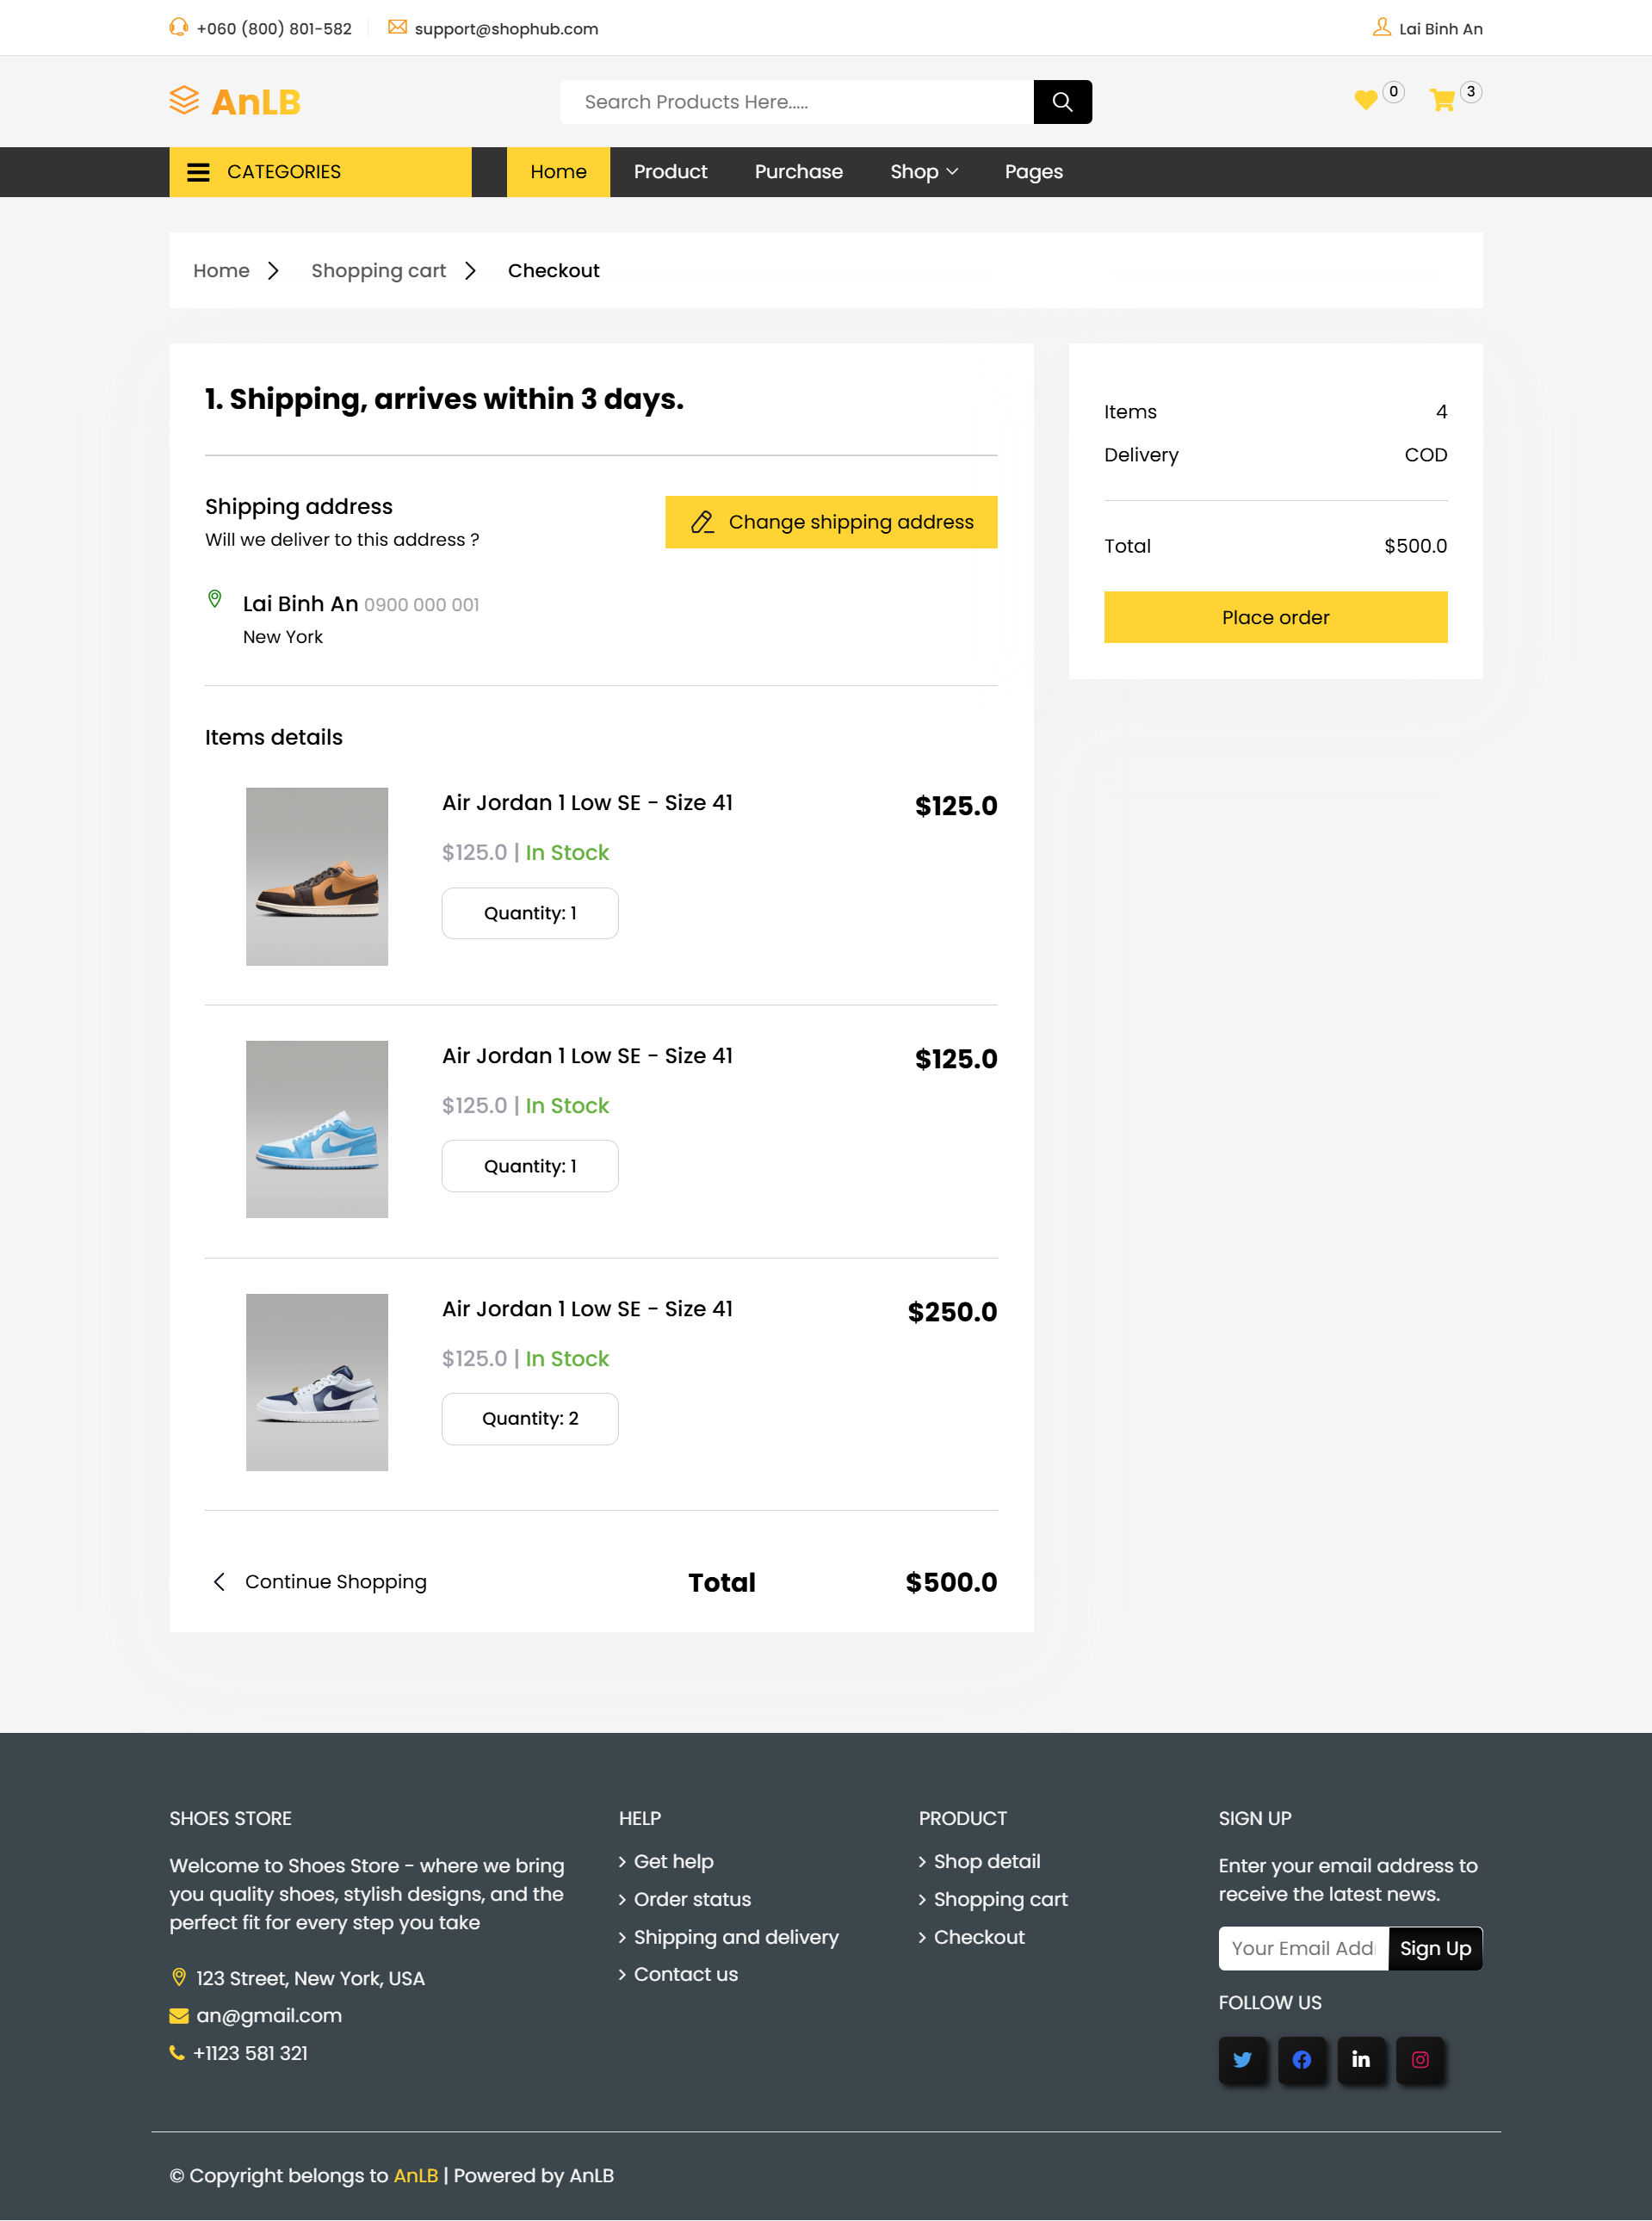This screenshot has width=1652, height=2221.
Task: Click the pencil edit icon on Change shipping address
Action: click(702, 522)
